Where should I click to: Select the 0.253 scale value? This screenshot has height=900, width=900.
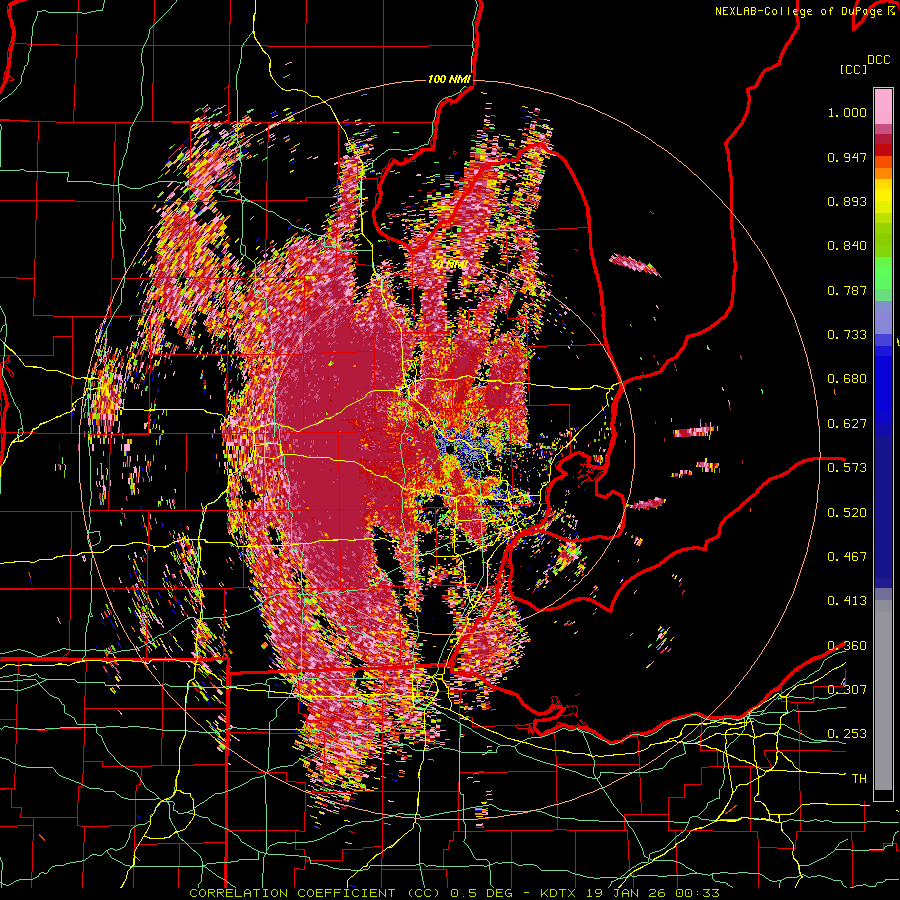pyautogui.click(x=847, y=734)
